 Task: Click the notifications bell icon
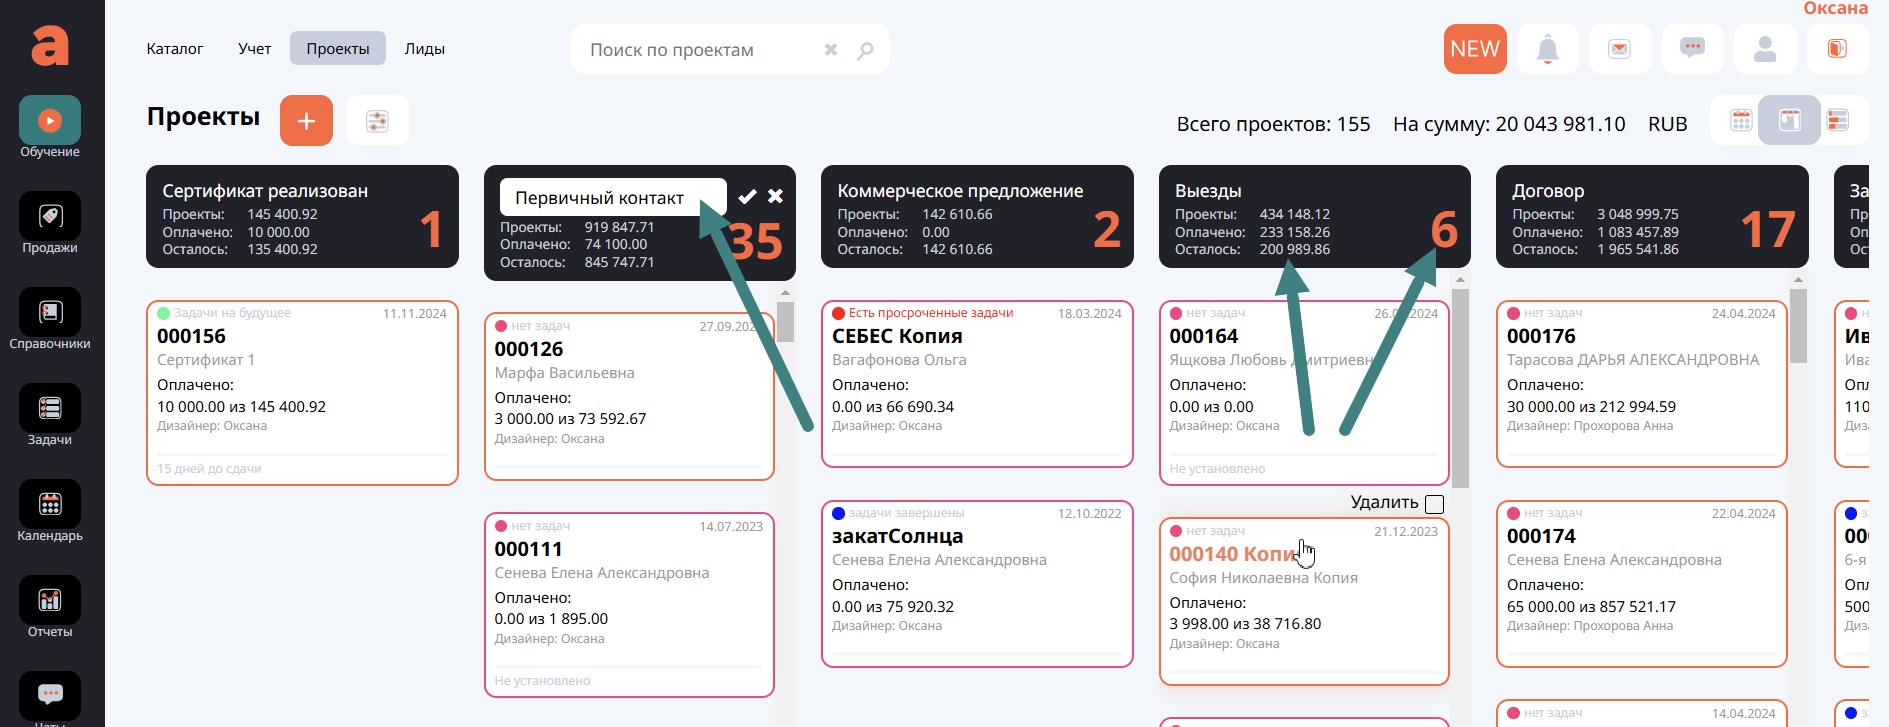tap(1547, 49)
